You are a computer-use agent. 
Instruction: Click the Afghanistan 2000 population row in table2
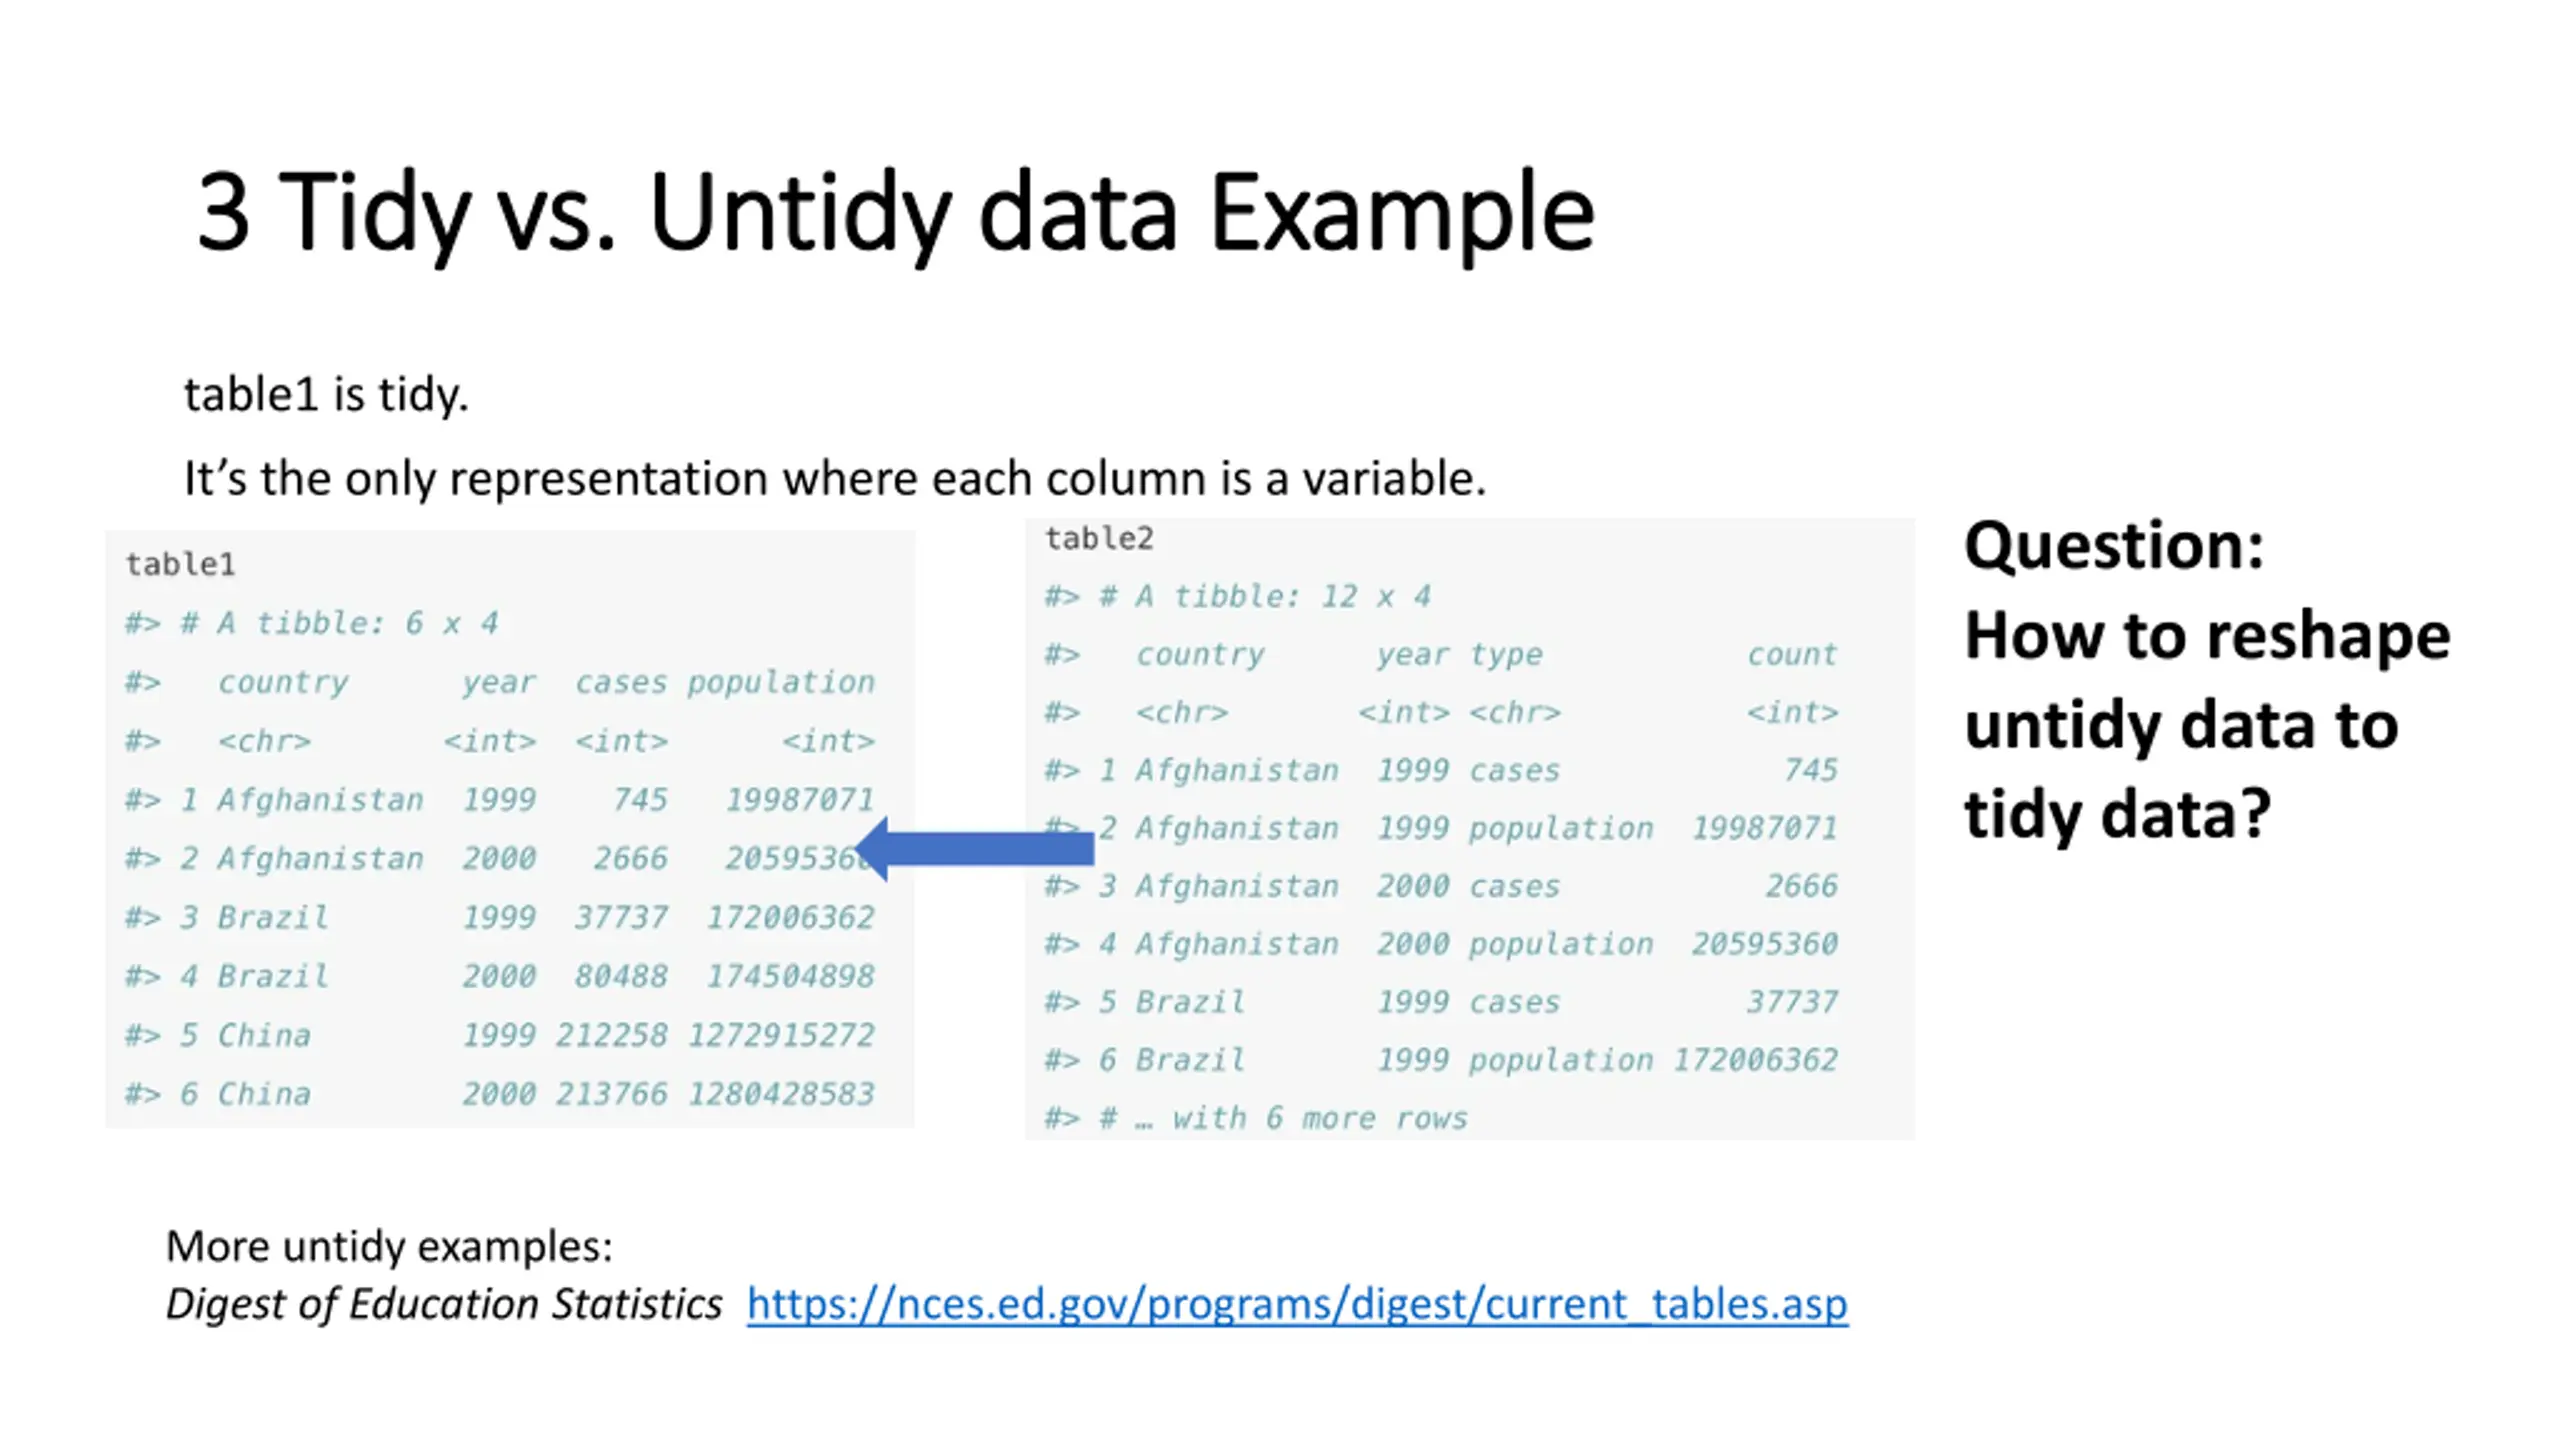[1441, 944]
